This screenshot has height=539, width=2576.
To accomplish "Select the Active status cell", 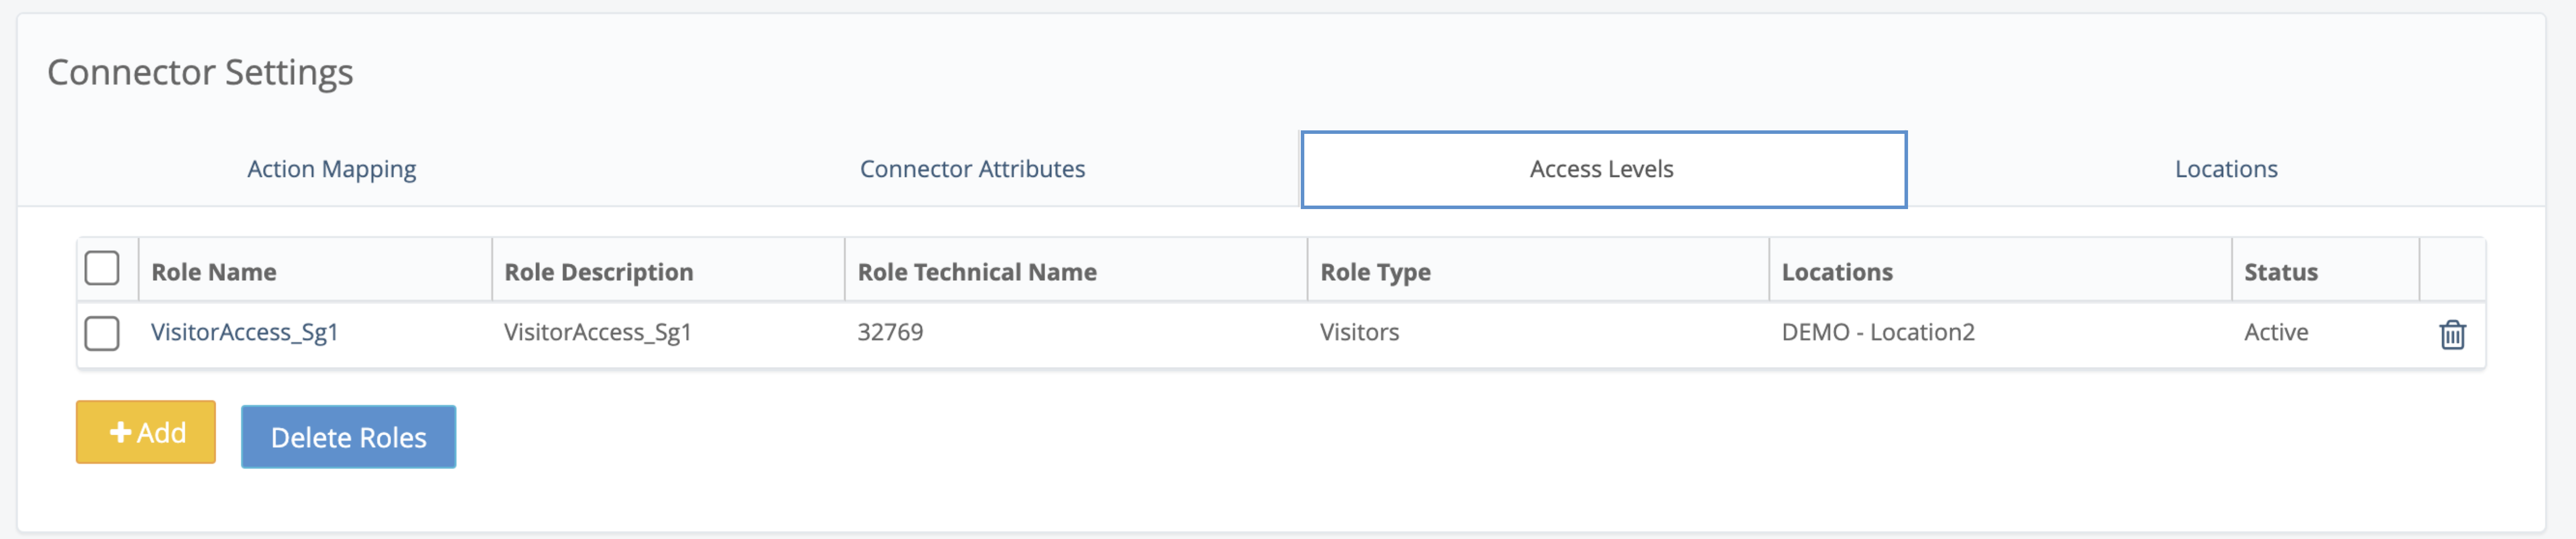I will (x=2276, y=332).
